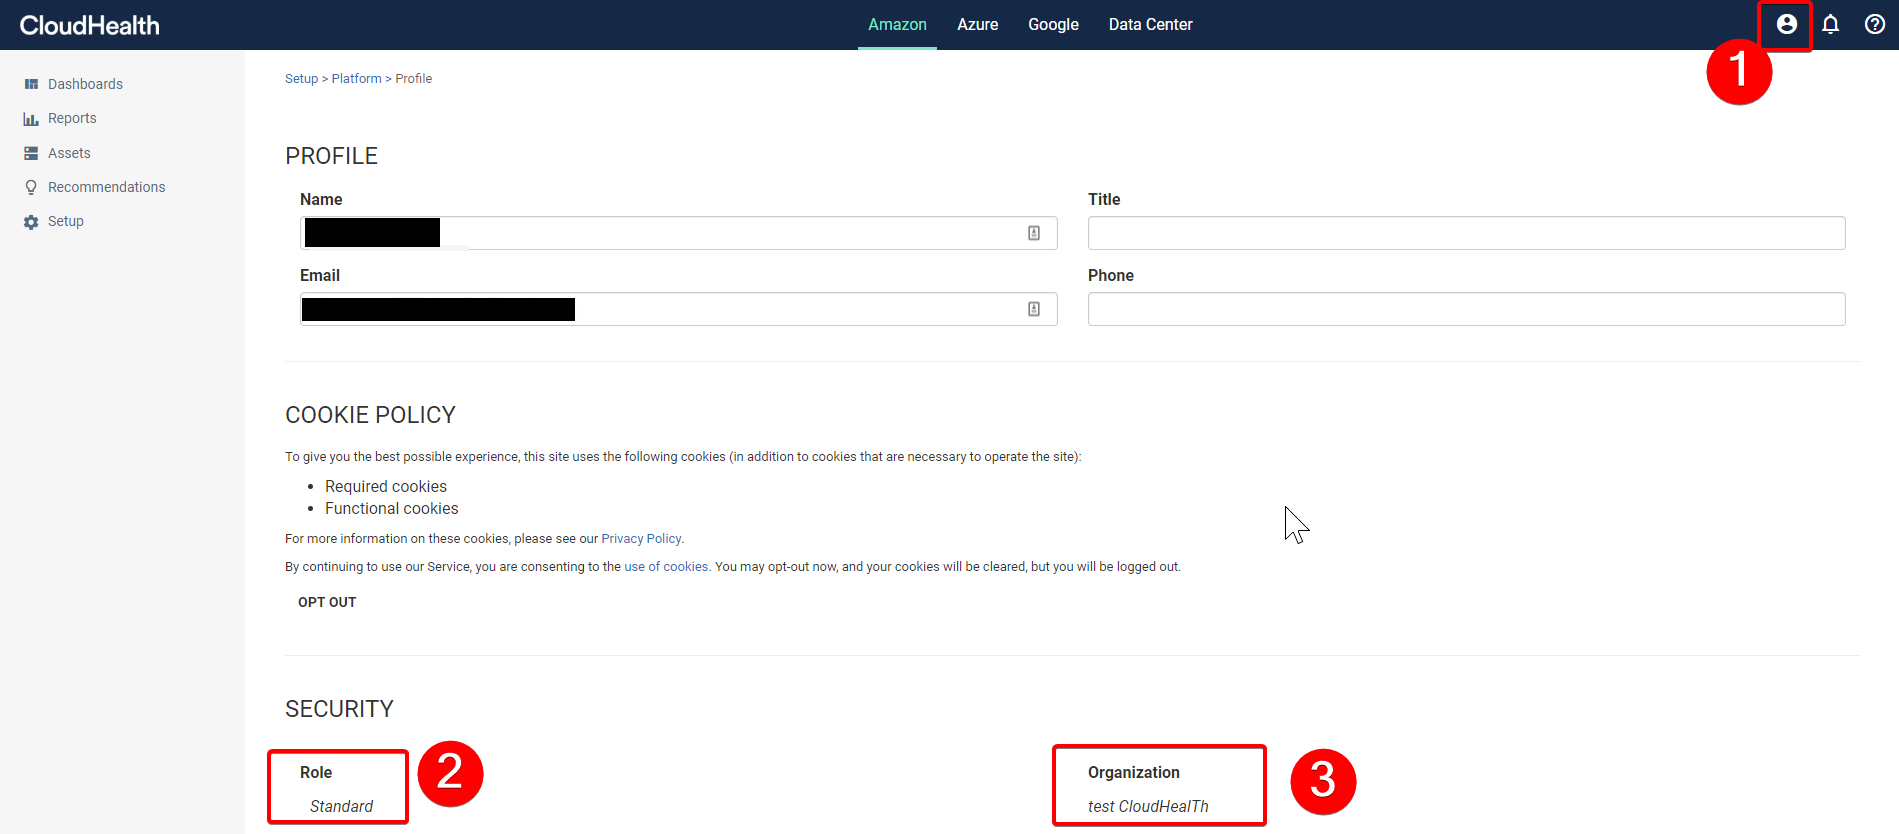This screenshot has width=1899, height=834.
Task: Open the Privacy Policy link
Action: (641, 538)
